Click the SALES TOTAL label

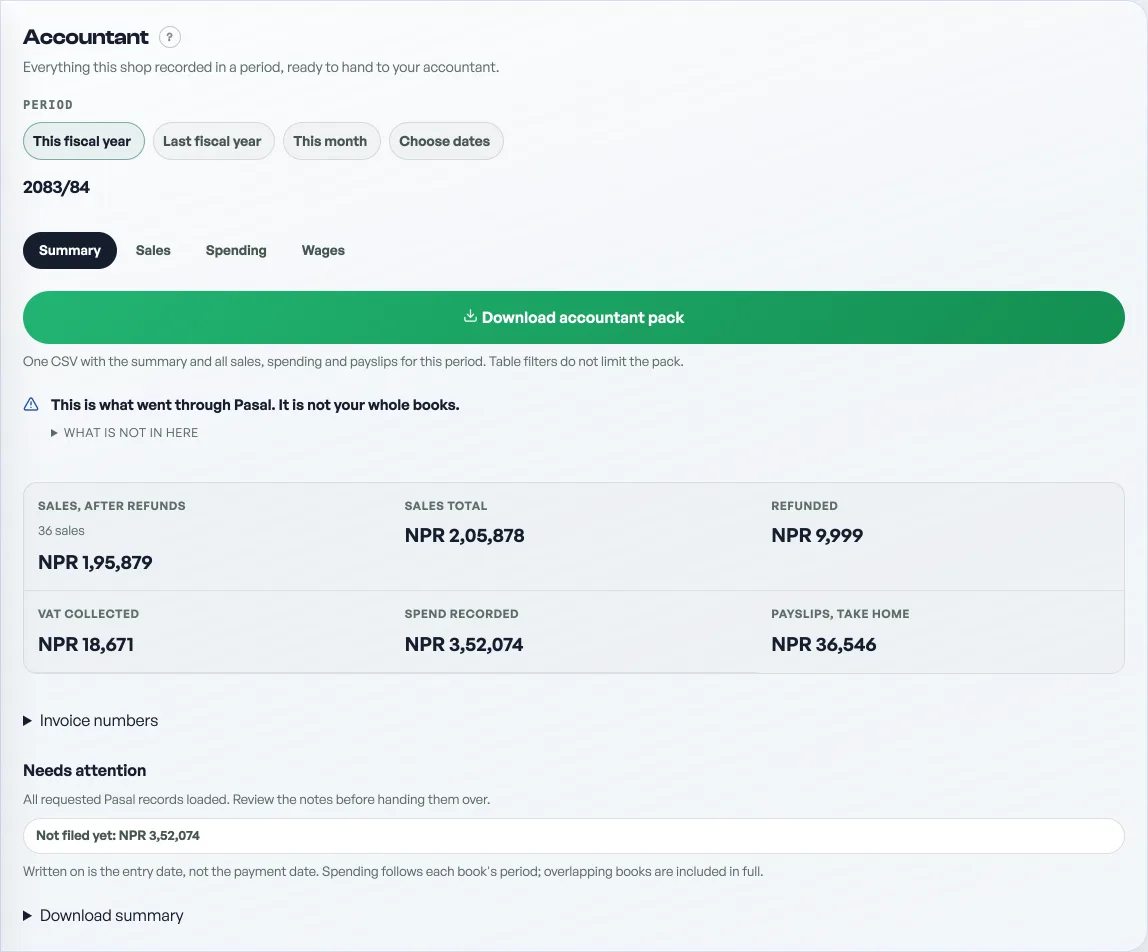tap(446, 506)
